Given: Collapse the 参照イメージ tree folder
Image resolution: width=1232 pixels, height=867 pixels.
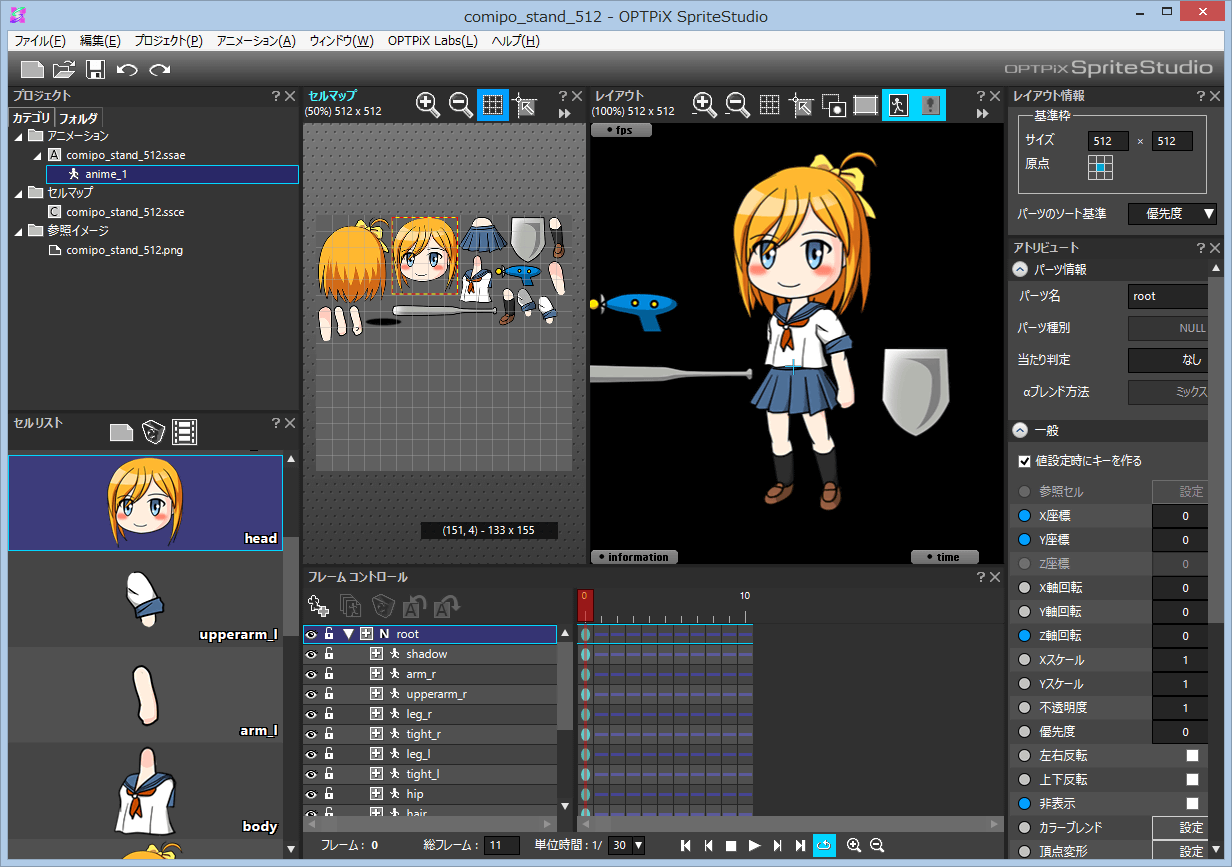Looking at the screenshot, I should [x=19, y=230].
